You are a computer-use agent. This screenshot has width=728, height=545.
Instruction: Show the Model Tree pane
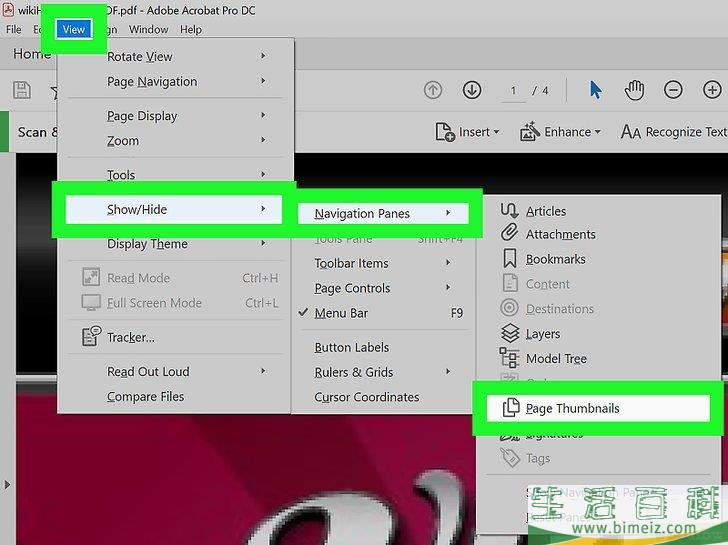[x=599, y=359]
